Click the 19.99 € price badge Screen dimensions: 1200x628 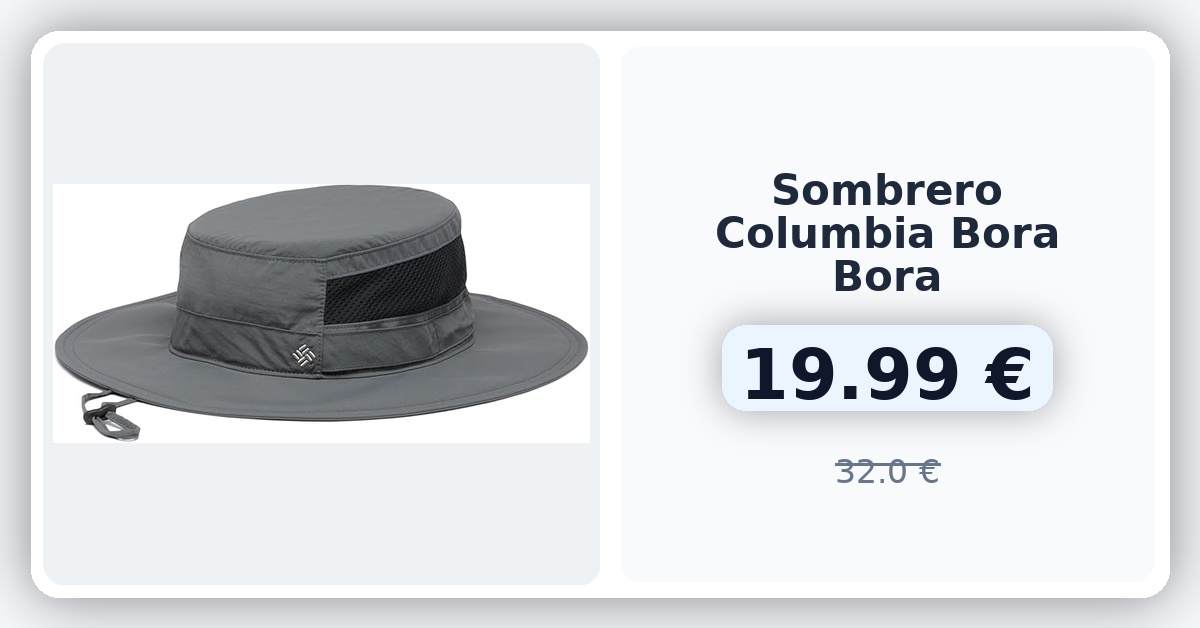[887, 368]
